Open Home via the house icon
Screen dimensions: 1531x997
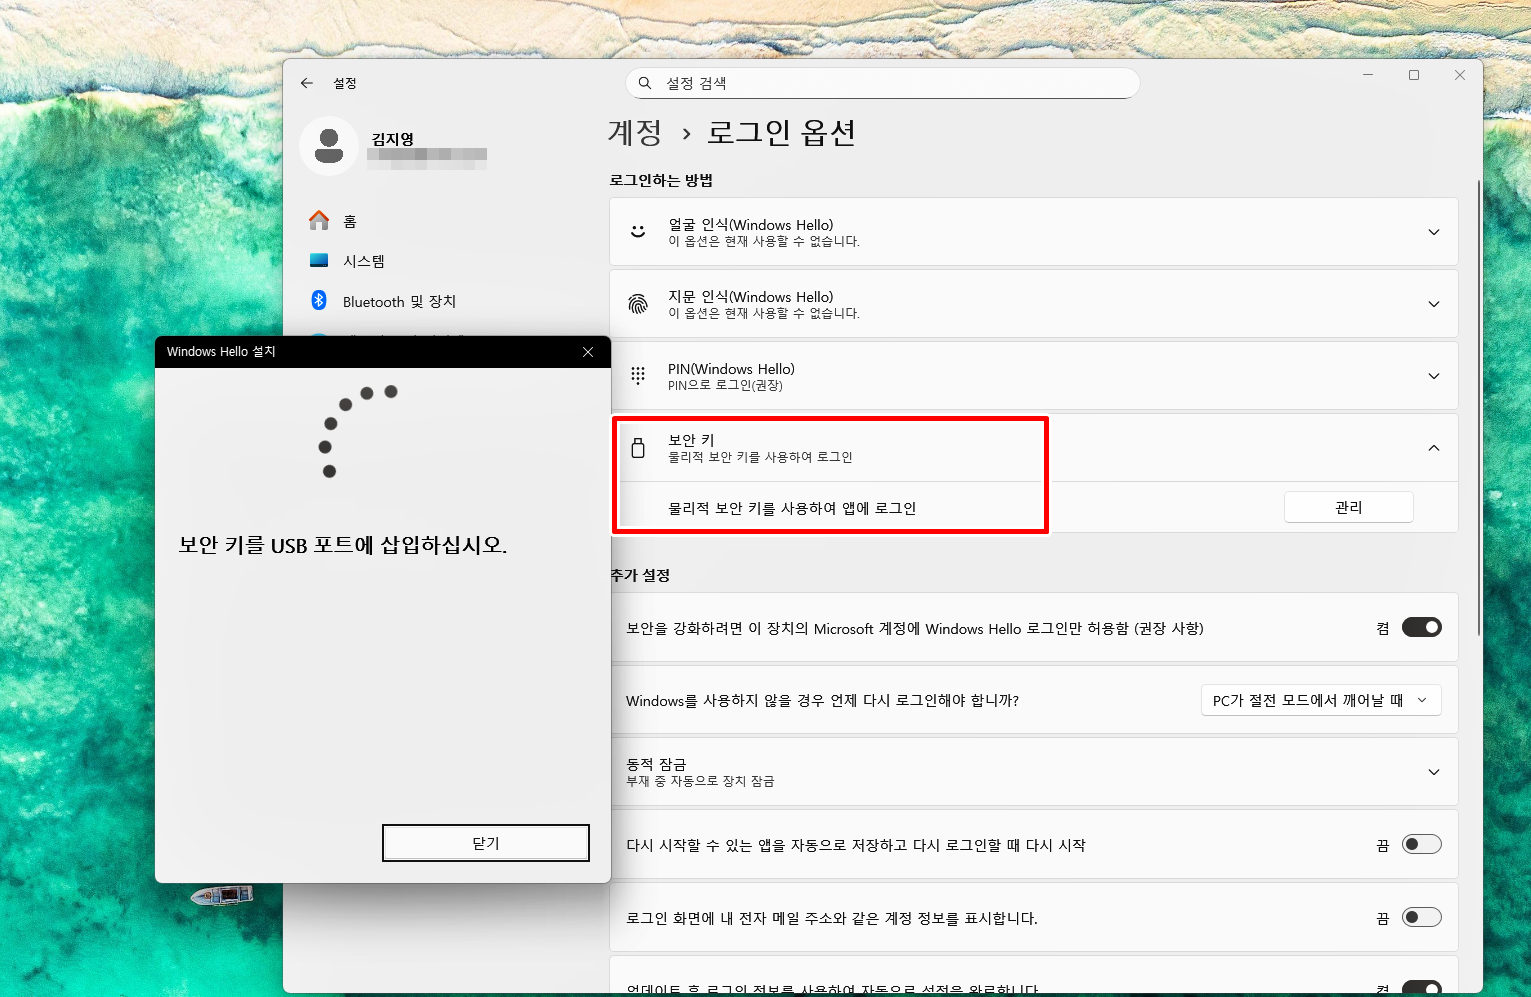click(319, 220)
